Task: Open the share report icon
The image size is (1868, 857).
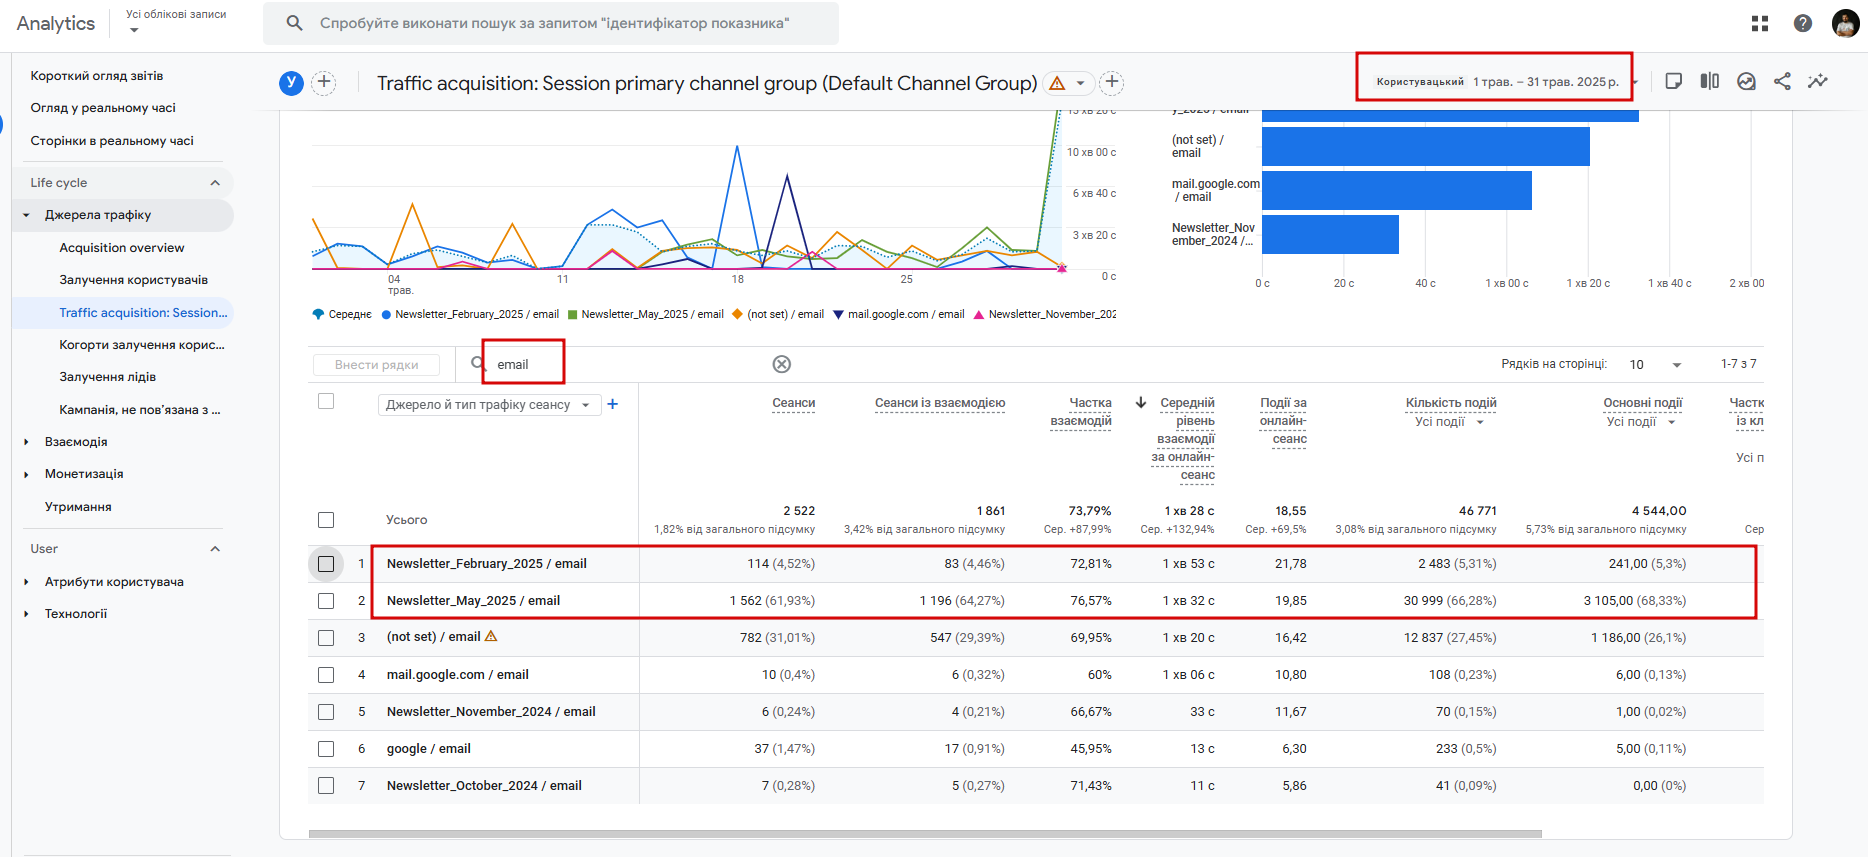Action: pos(1782,82)
